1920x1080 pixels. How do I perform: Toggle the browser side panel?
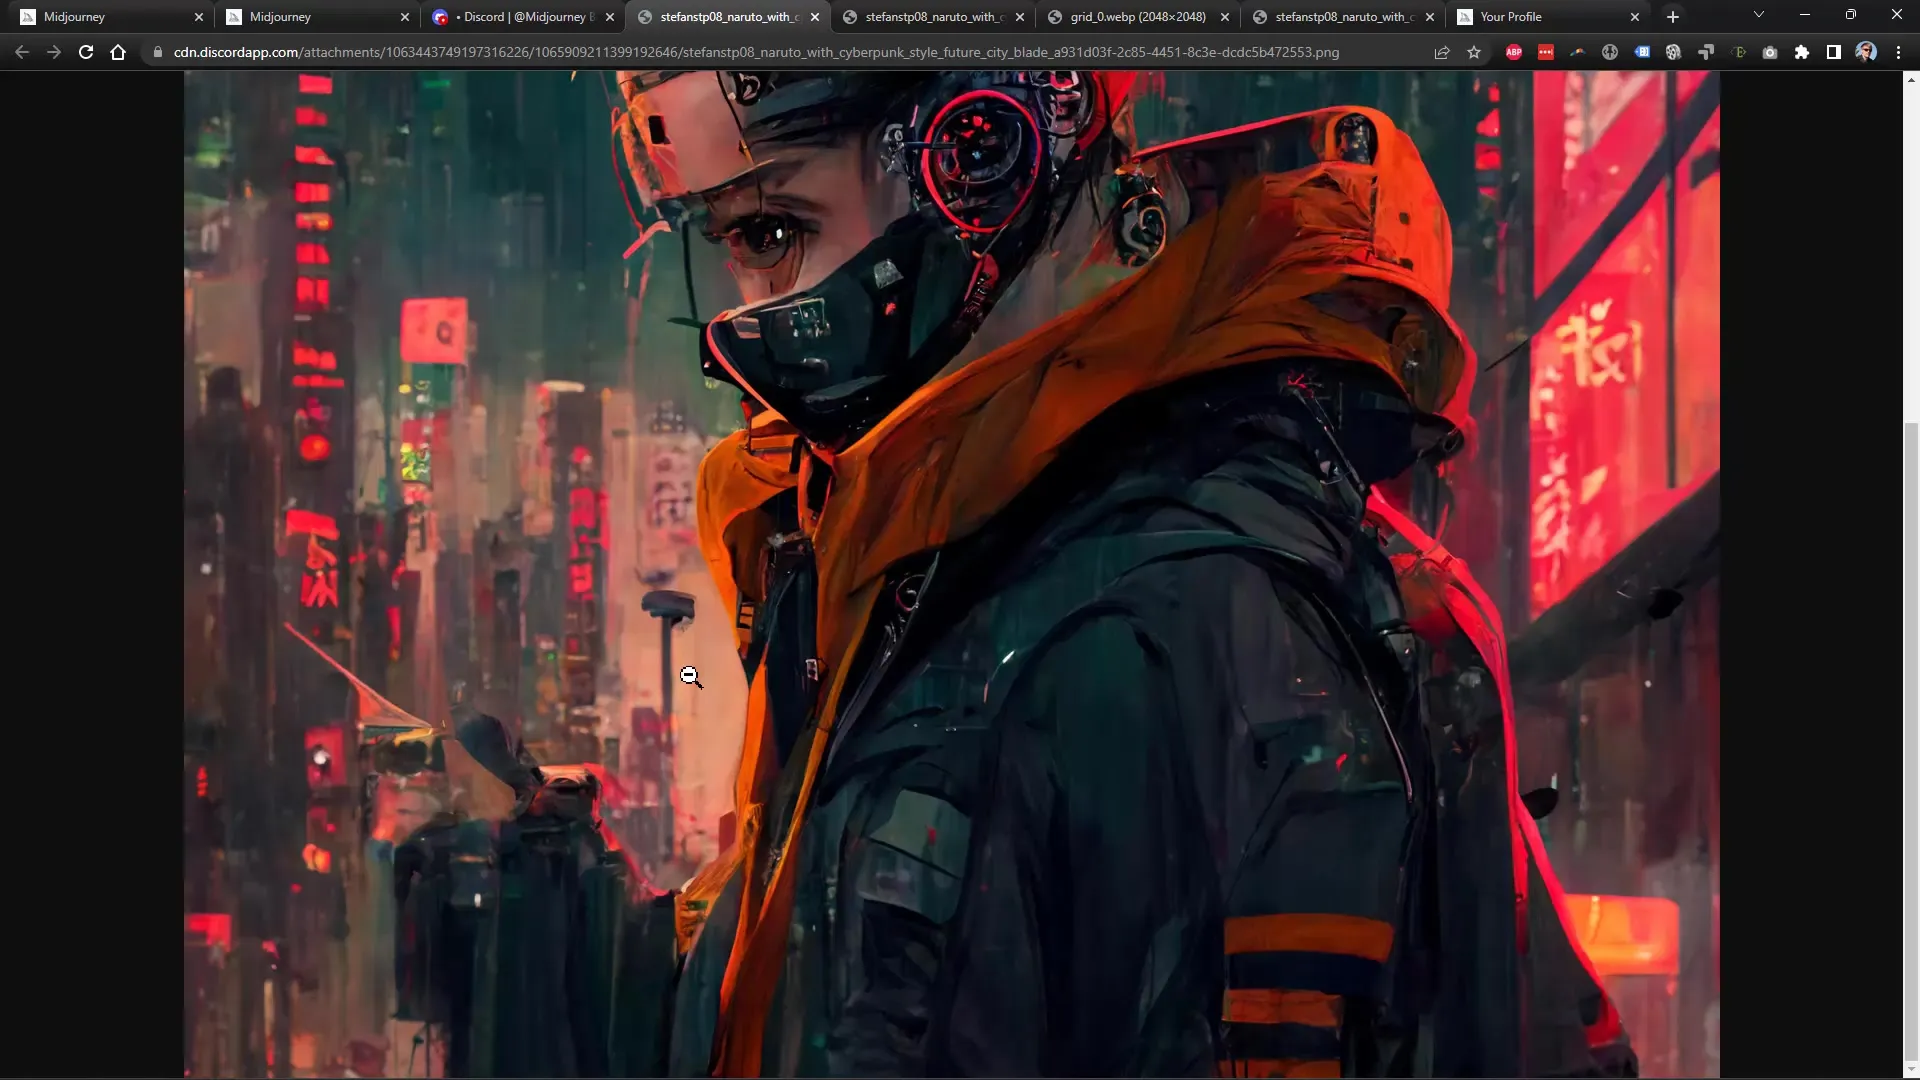[x=1834, y=52]
